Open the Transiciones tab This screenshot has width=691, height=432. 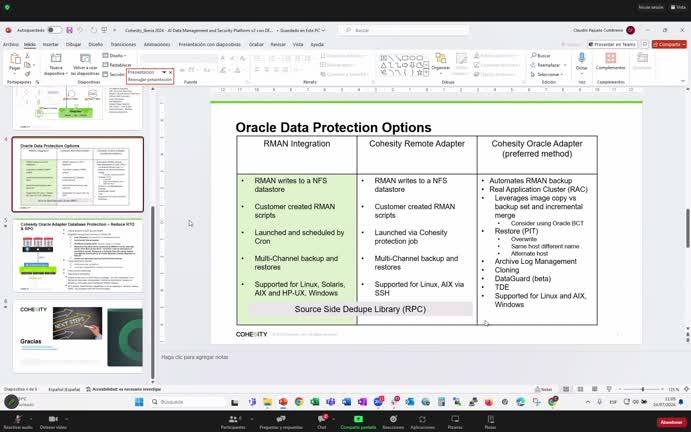[123, 45]
